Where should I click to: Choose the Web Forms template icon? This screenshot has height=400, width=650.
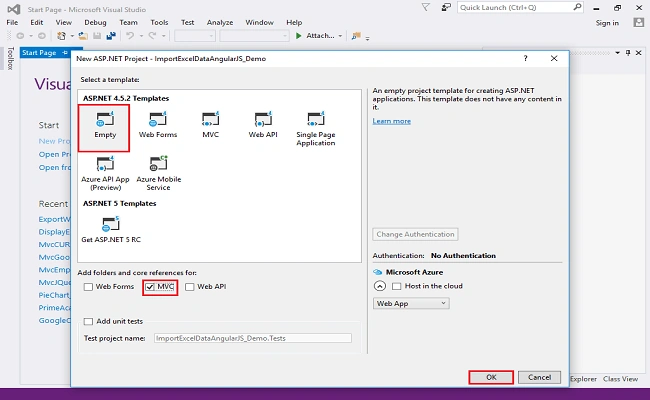pos(158,119)
